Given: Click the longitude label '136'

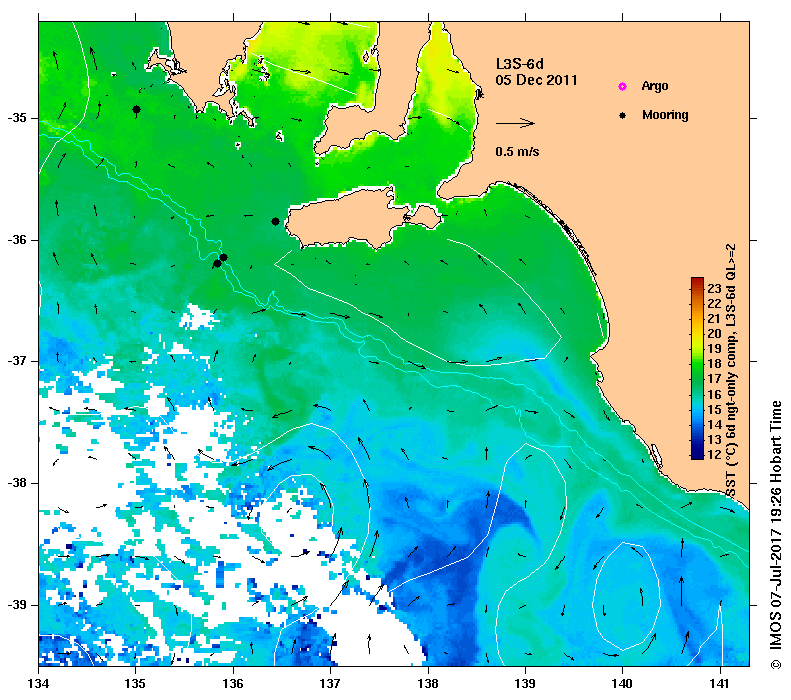Looking at the screenshot, I should 233,684.
